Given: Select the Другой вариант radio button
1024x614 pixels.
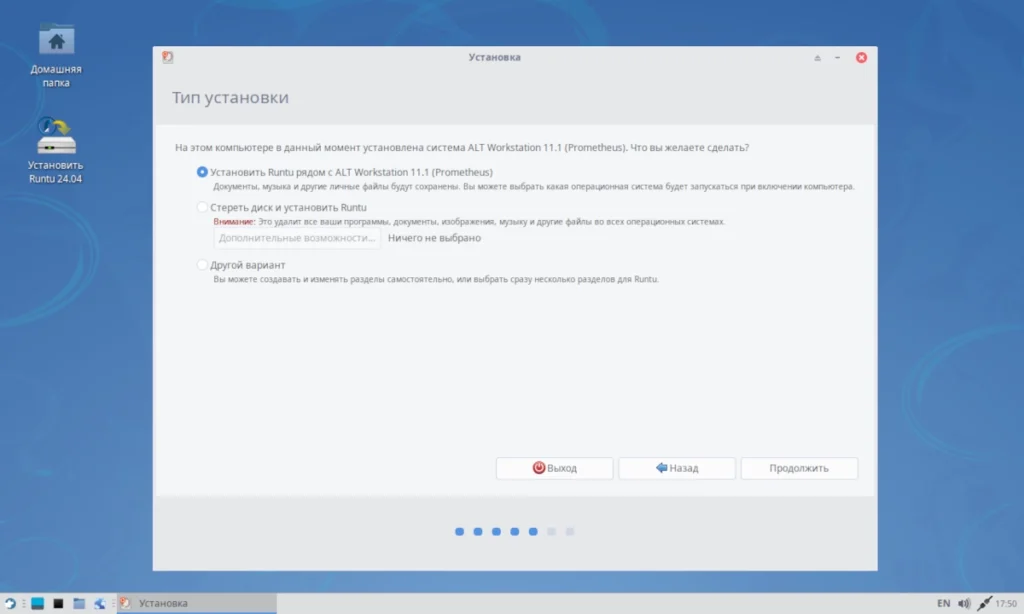Looking at the screenshot, I should (x=202, y=265).
